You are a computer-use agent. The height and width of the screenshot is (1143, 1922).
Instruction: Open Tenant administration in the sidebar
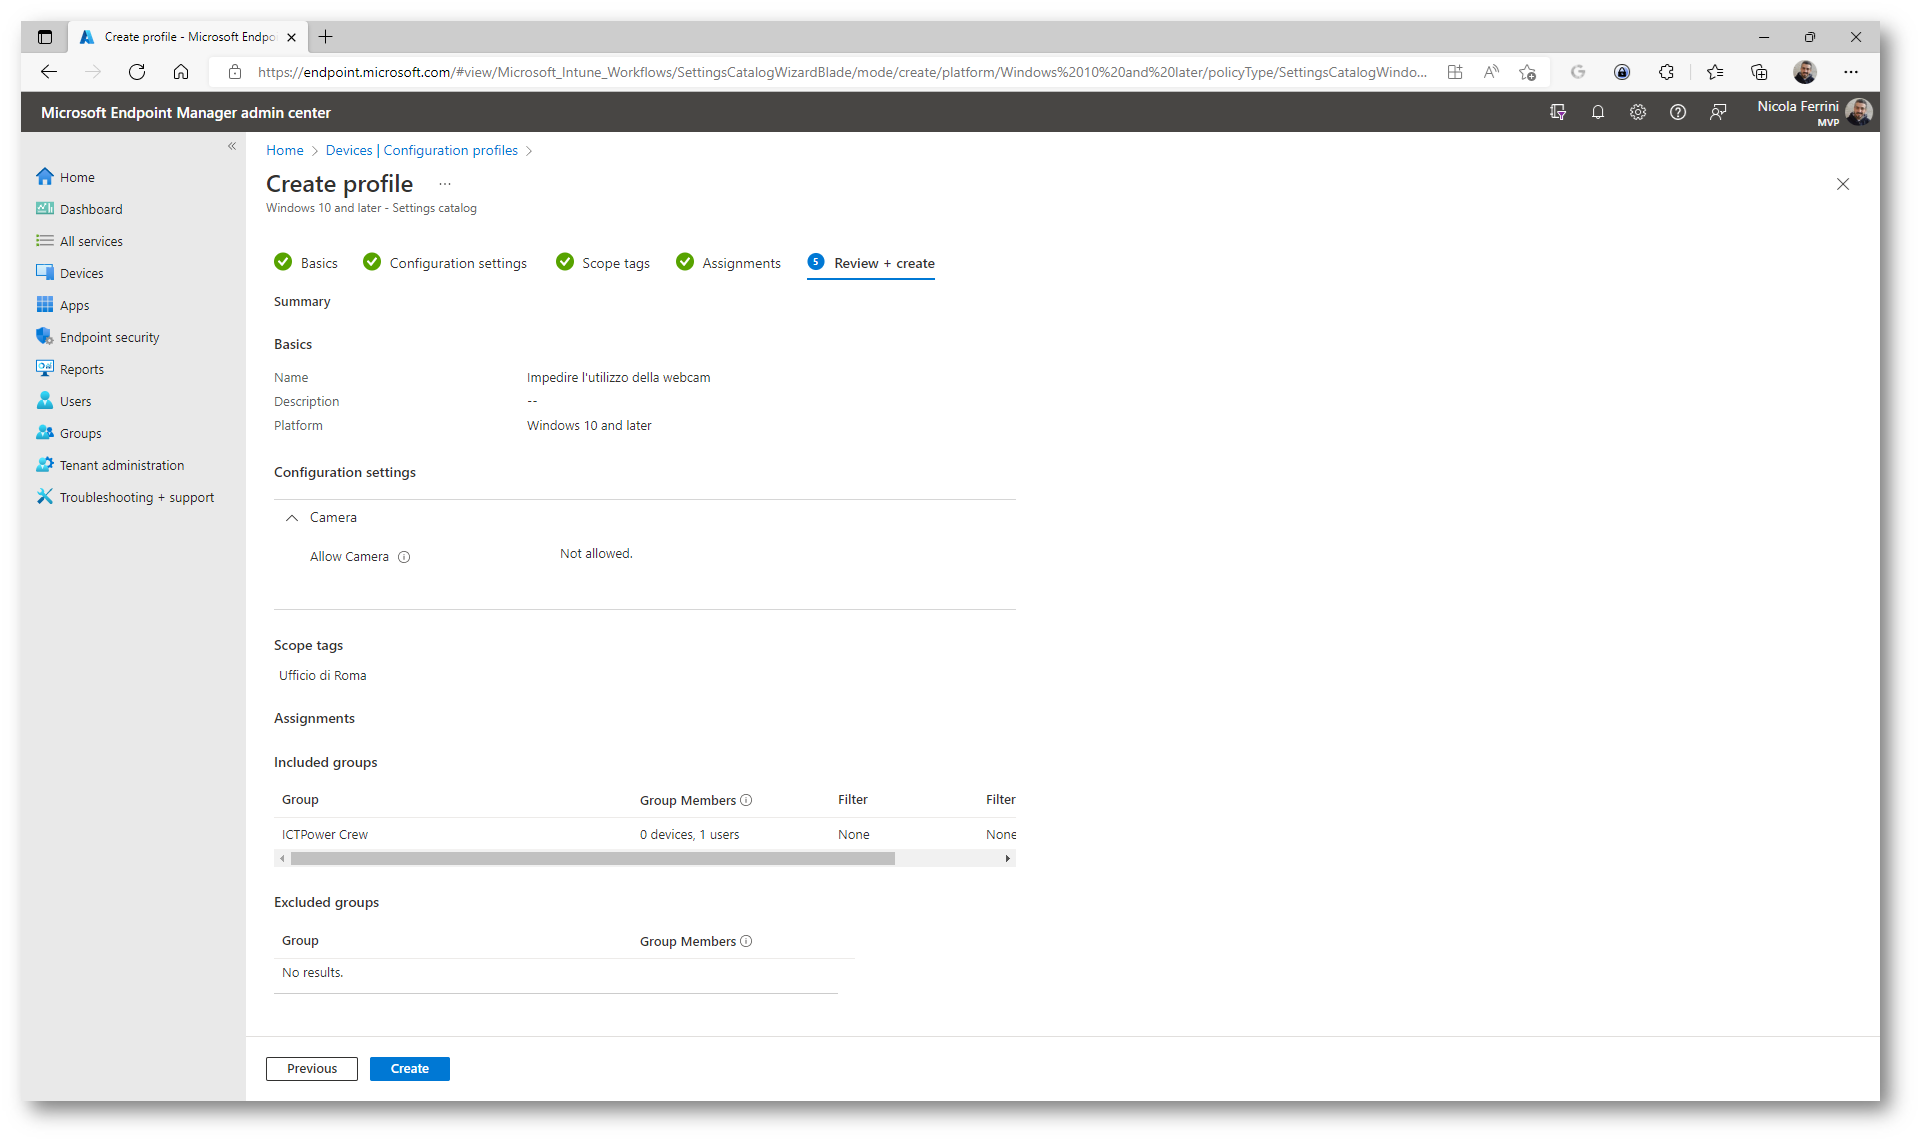point(110,465)
